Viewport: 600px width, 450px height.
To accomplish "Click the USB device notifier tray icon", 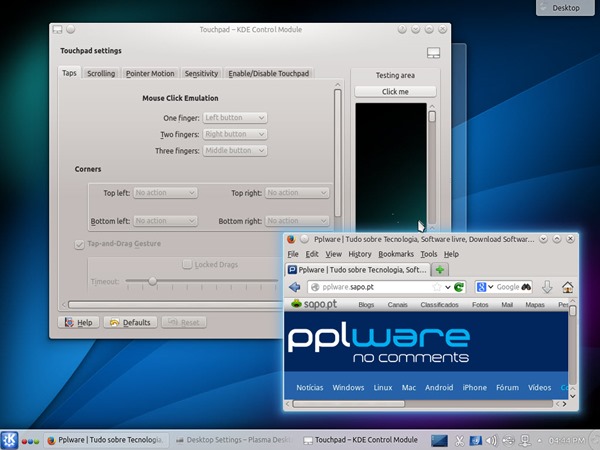I will (x=508, y=440).
